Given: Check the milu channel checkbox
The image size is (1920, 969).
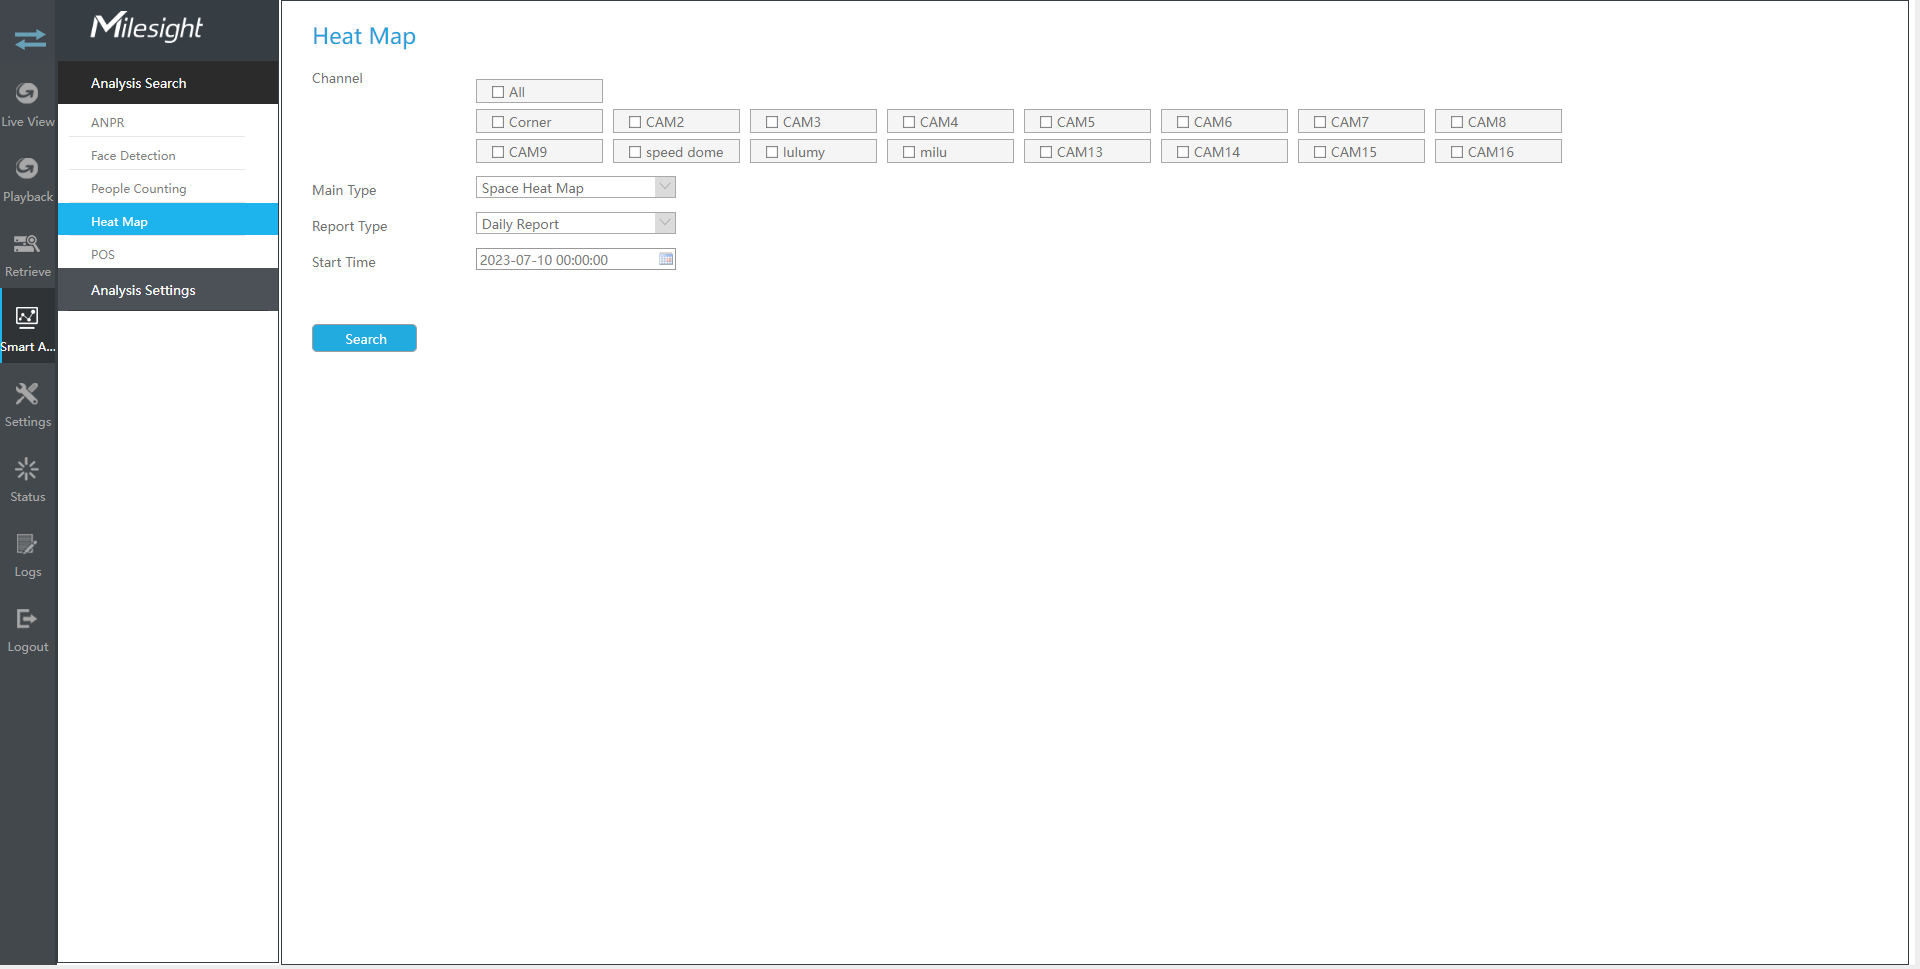Looking at the screenshot, I should [x=909, y=152].
